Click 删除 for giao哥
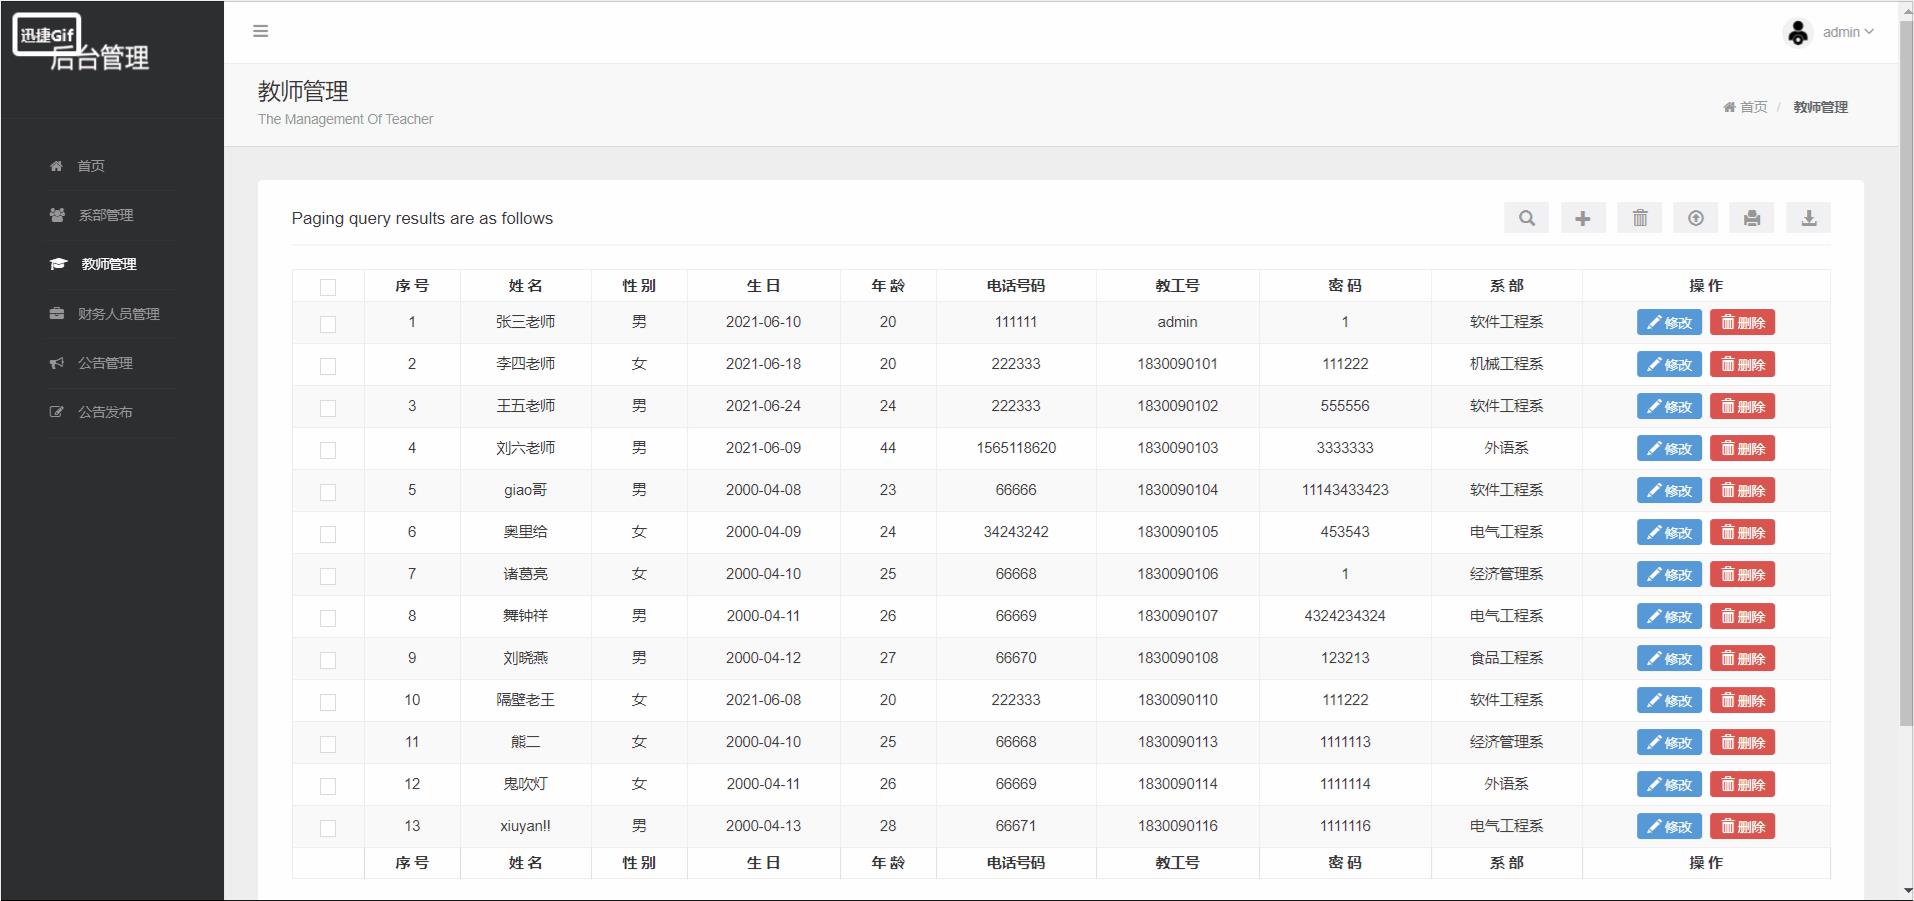This screenshot has width=1914, height=901. click(x=1742, y=491)
